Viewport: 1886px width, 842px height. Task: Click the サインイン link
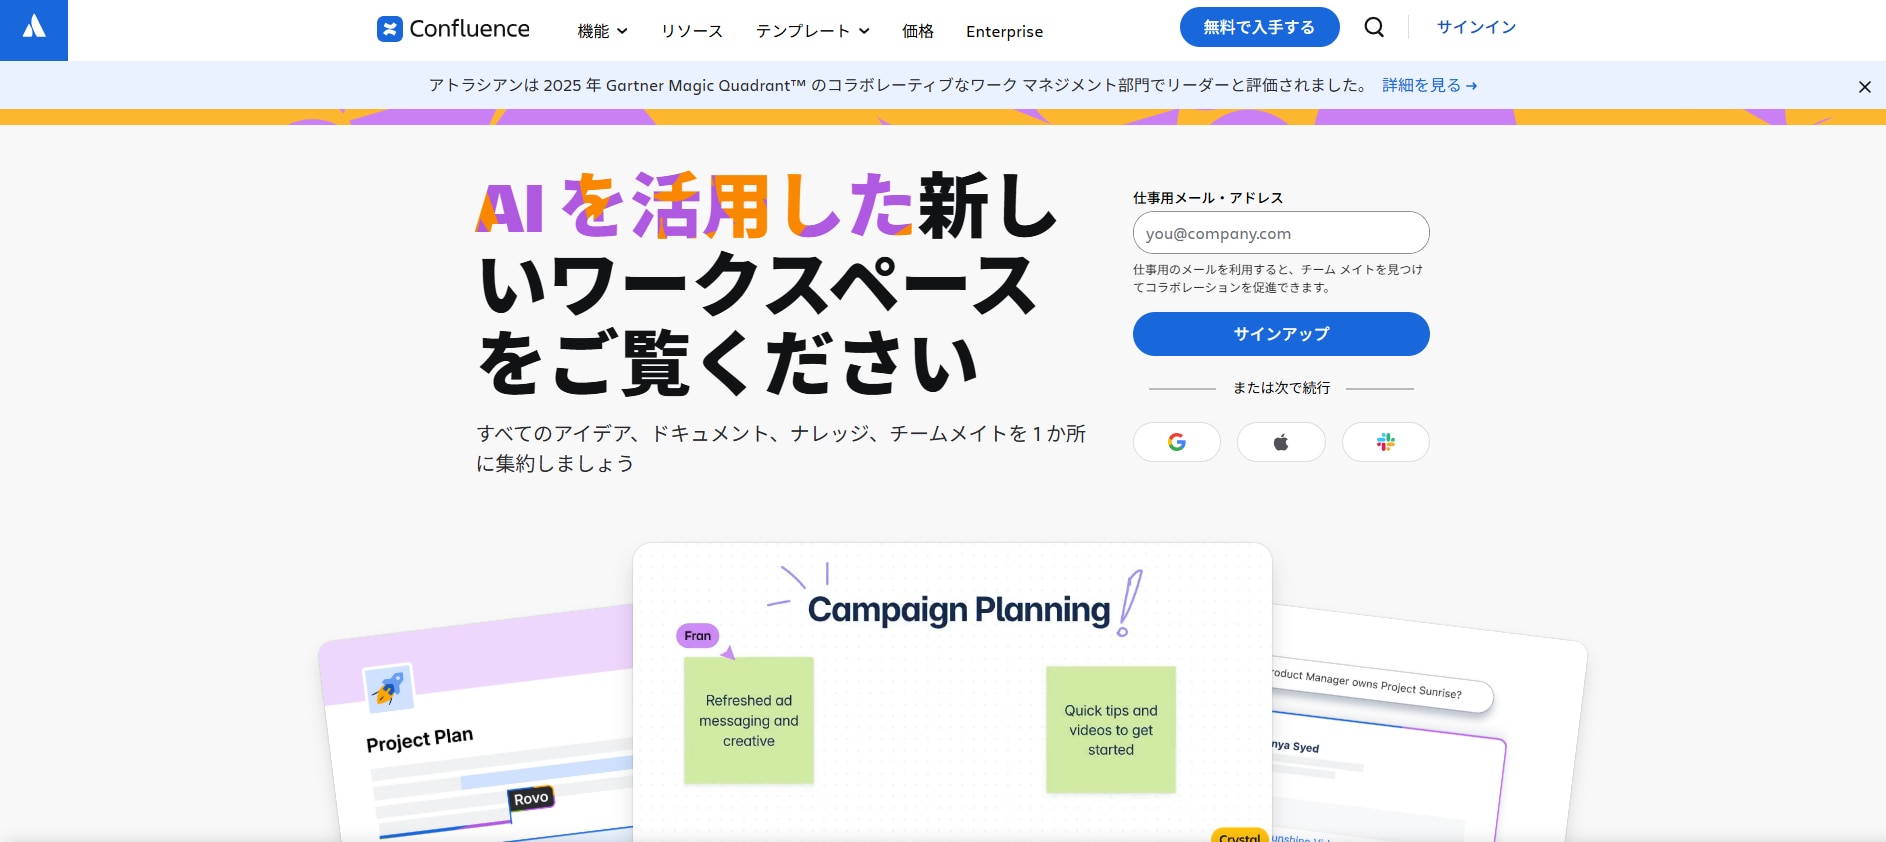(x=1476, y=27)
